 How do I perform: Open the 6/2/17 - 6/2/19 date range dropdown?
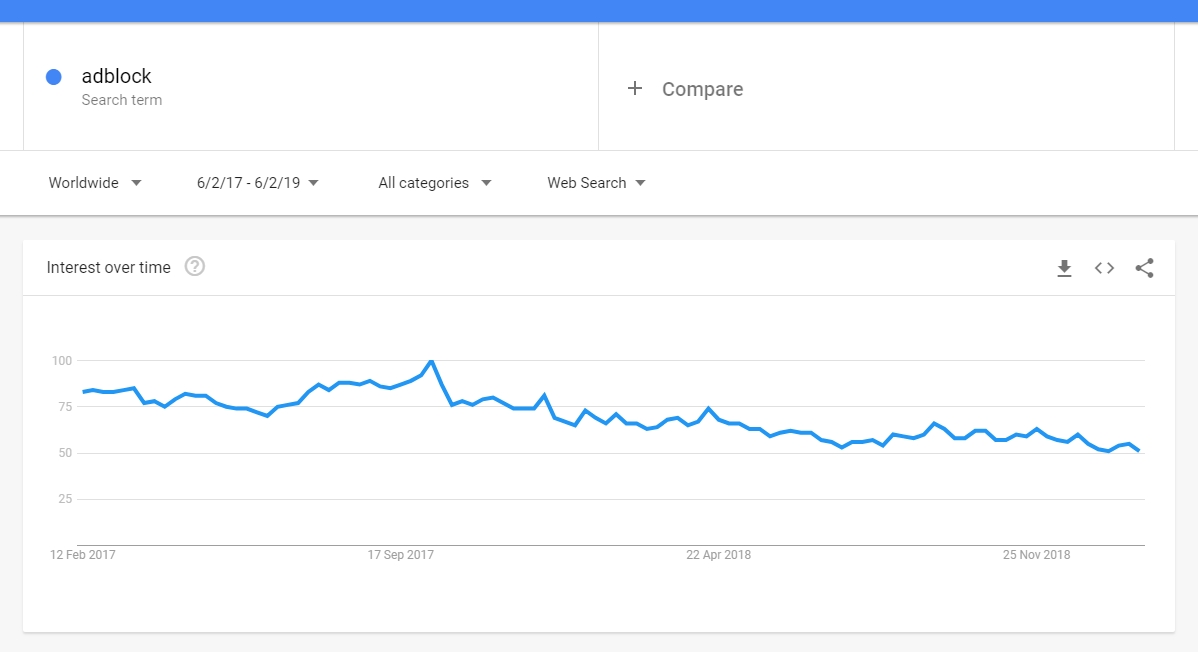(x=257, y=183)
